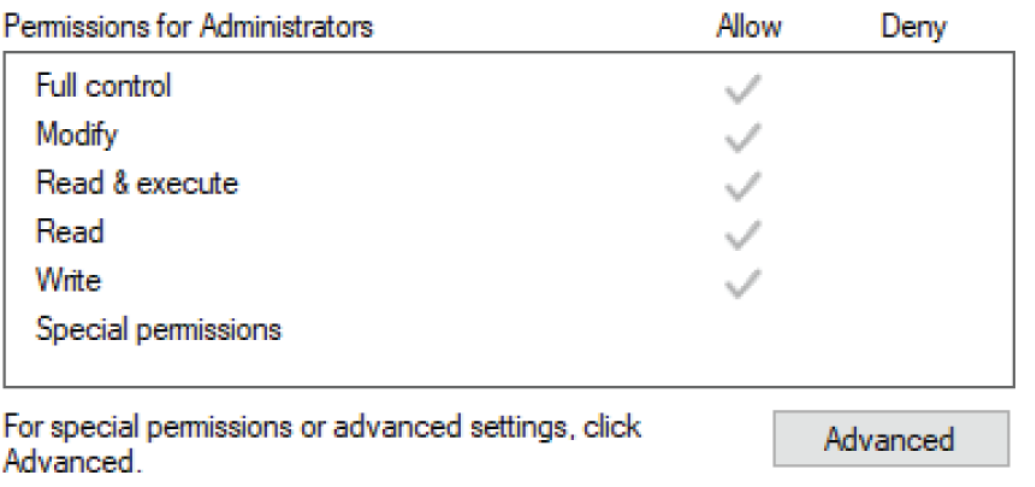Click the Read & execute Allow checkmark
This screenshot has width=1035, height=487.
point(743,187)
